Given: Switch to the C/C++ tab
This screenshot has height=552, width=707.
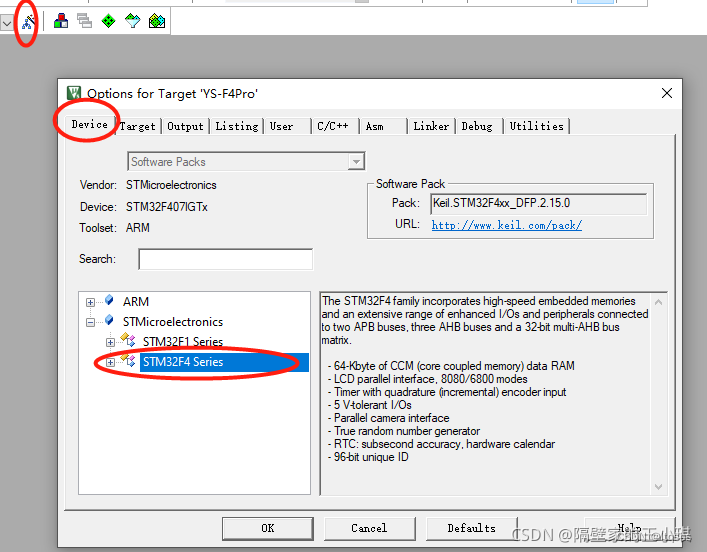Looking at the screenshot, I should tap(333, 126).
